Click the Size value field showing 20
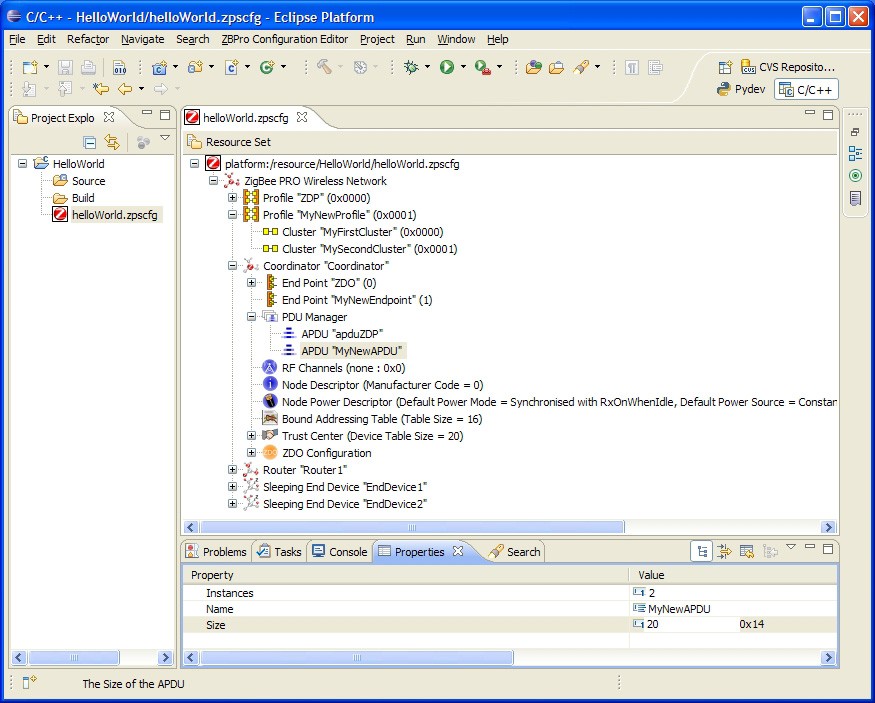The height and width of the screenshot is (703, 875). [x=653, y=625]
